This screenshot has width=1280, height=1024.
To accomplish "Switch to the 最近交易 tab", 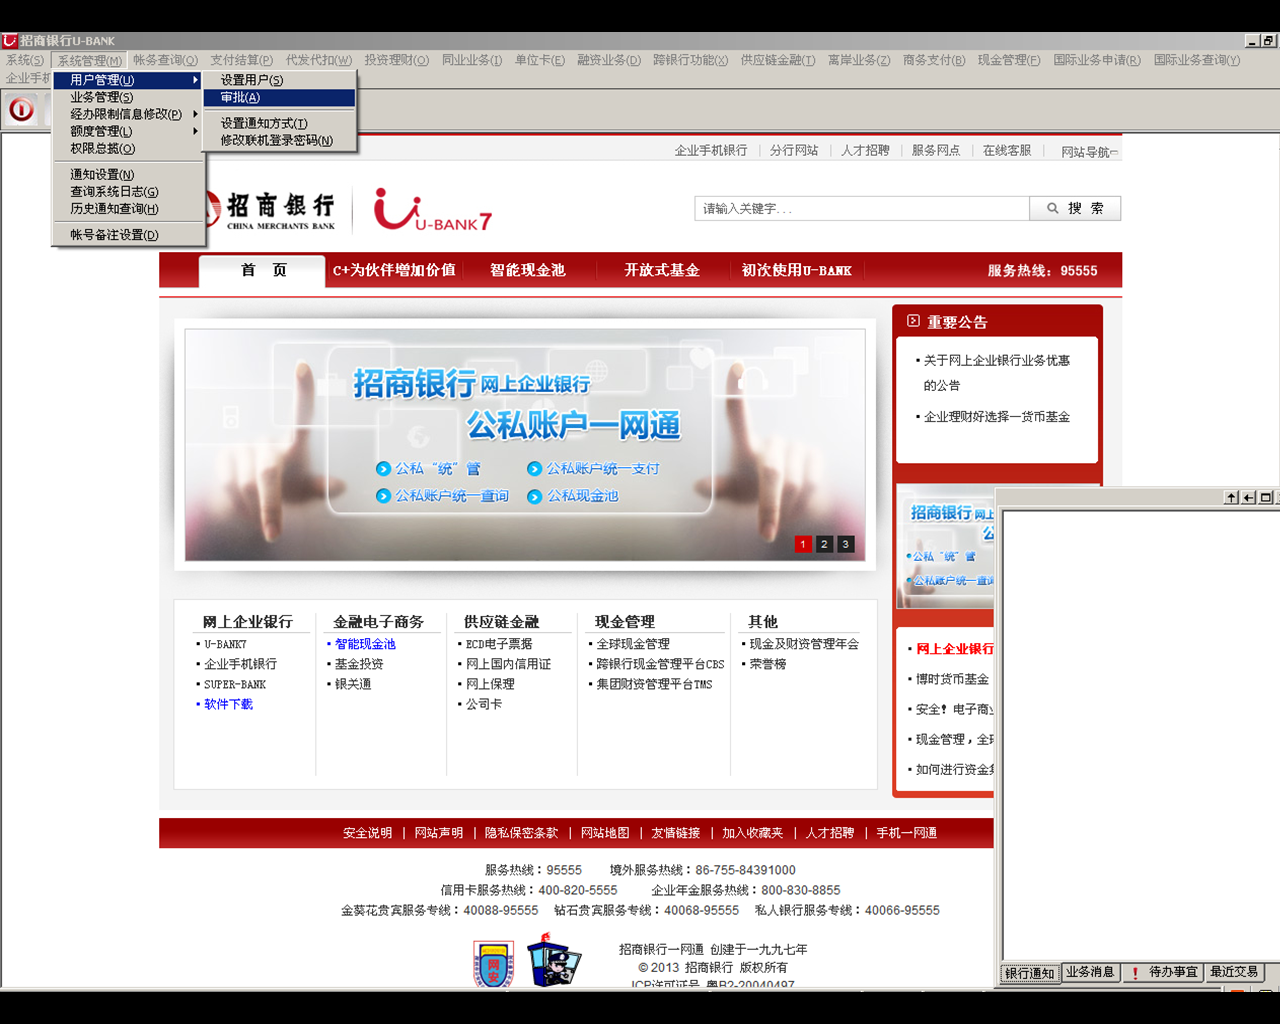I will (x=1234, y=972).
